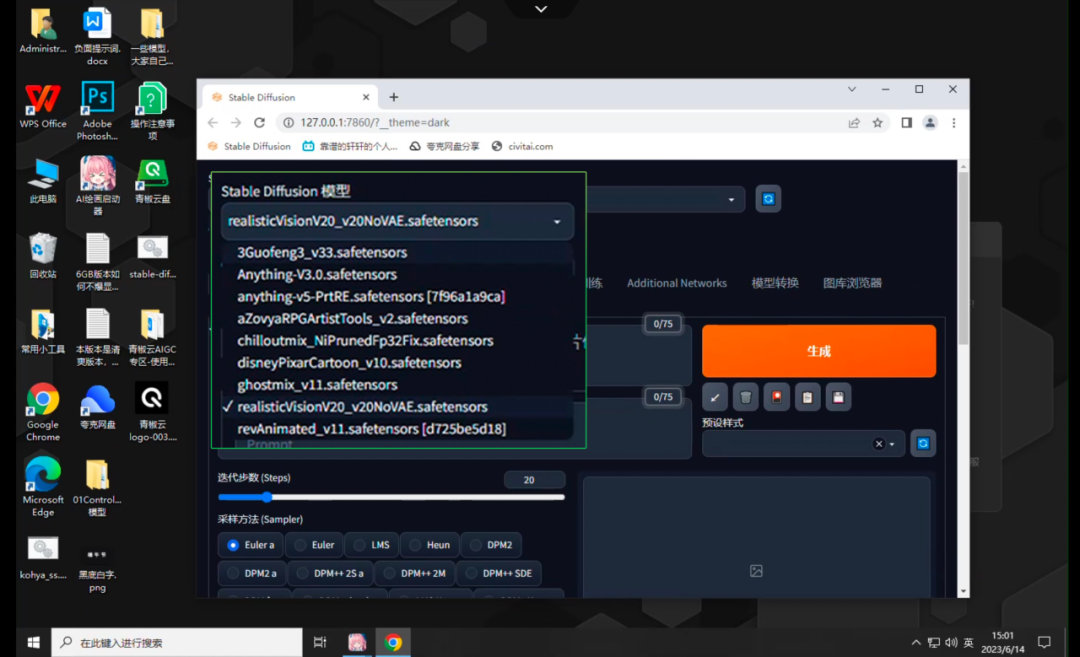
Task: Adjust the 迭代步数 (Steps) slider
Action: [x=391, y=497]
